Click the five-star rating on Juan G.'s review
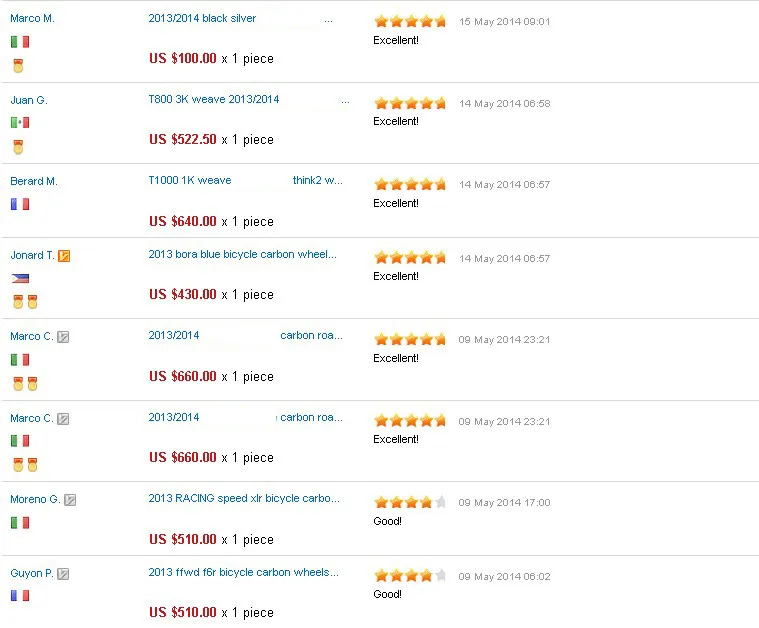 410,103
